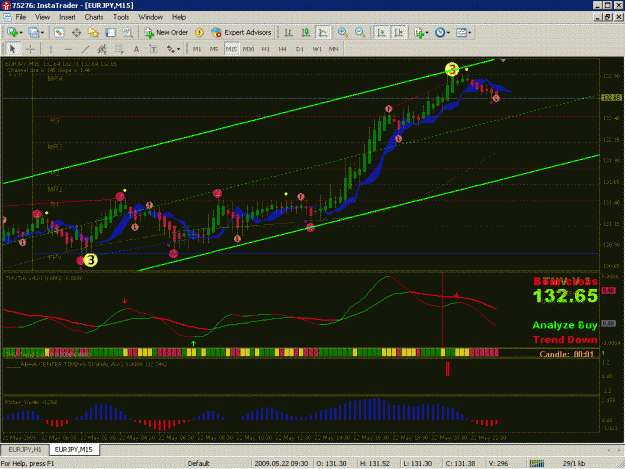The height and width of the screenshot is (469, 625).
Task: Open the Indicators list dropdown
Action: (421, 33)
